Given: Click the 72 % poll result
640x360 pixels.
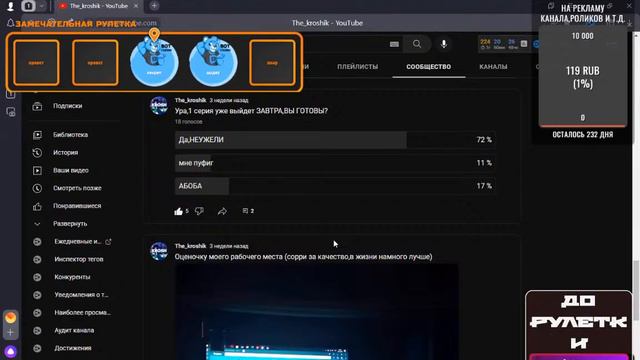Looking at the screenshot, I should tap(484, 140).
